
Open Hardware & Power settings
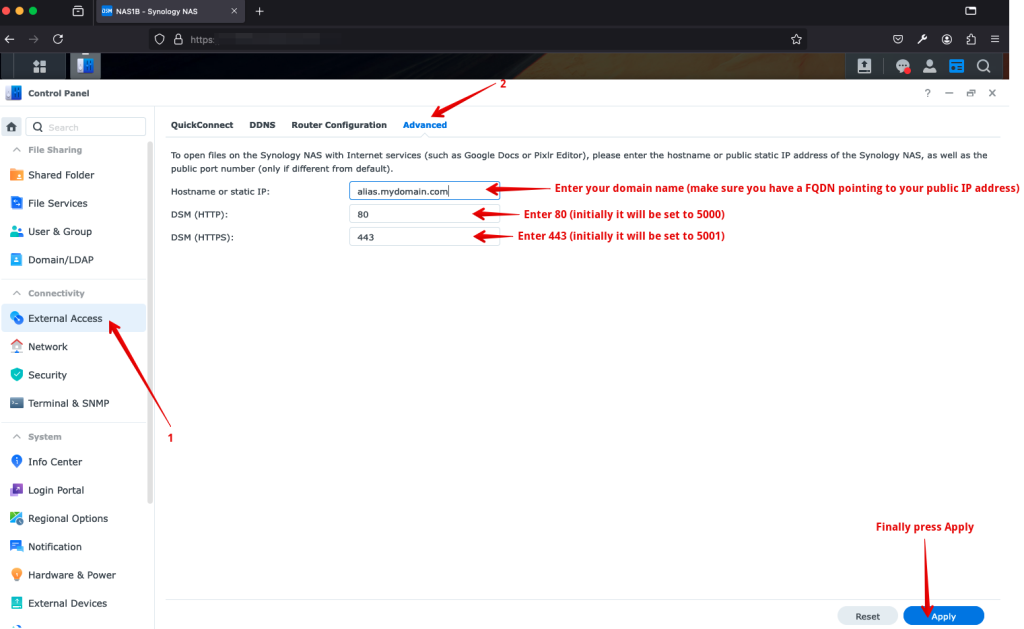pos(74,575)
